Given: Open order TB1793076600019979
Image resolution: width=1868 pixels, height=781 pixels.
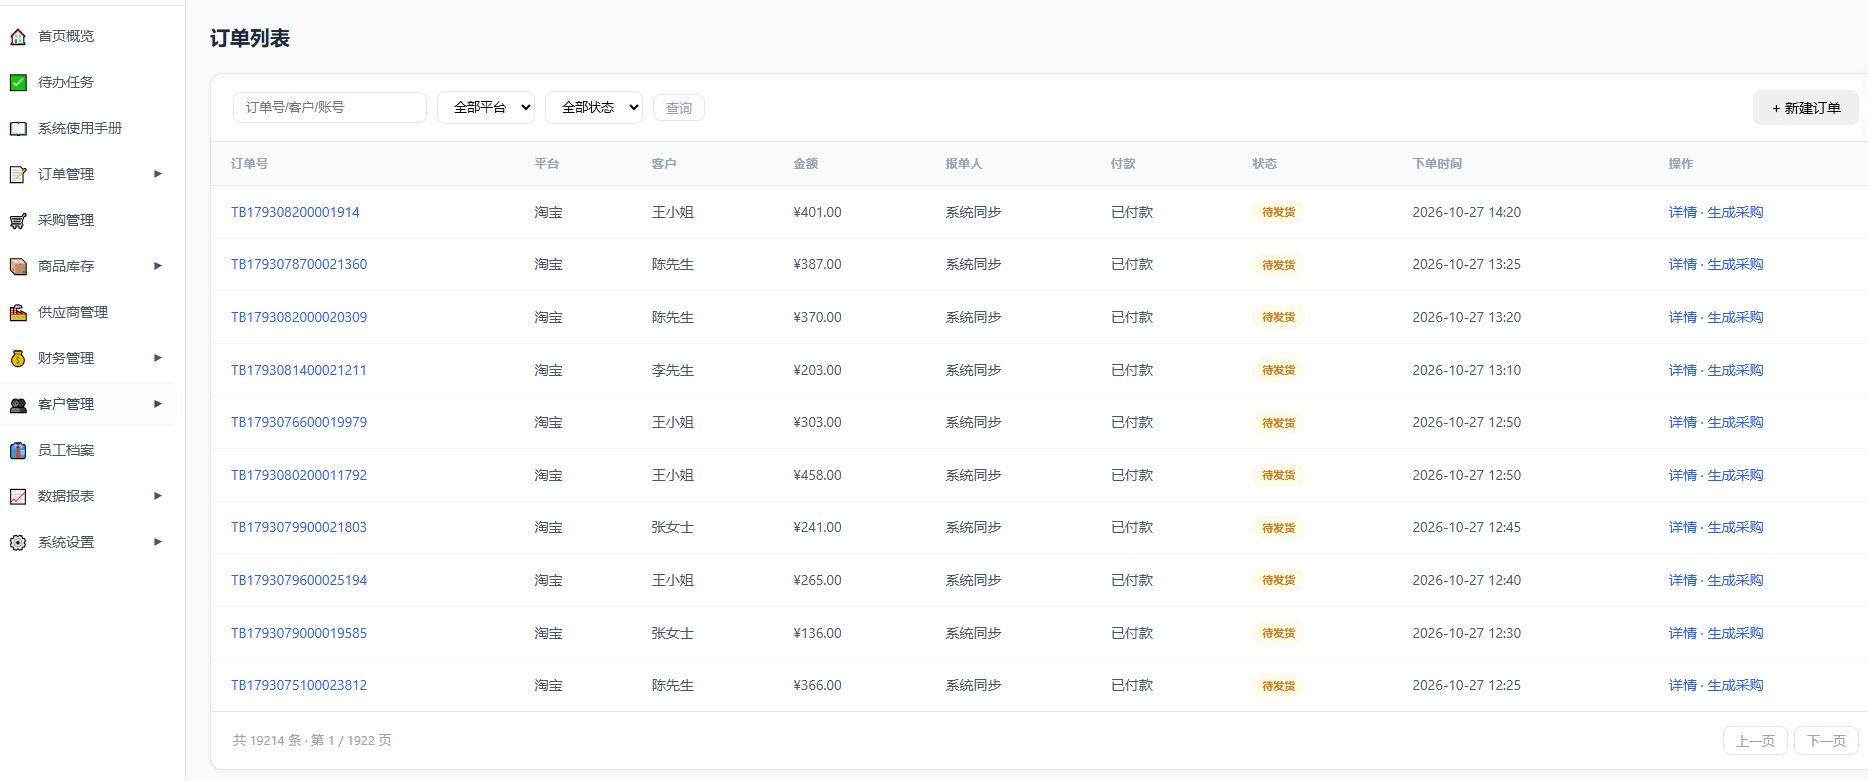Looking at the screenshot, I should [299, 422].
